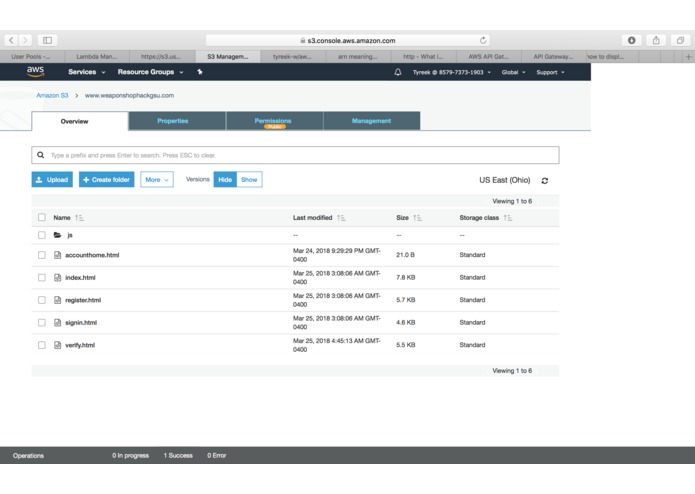The image size is (695, 494).
Task: Click the pin shortcut icon in AWS navbar
Action: point(200,72)
